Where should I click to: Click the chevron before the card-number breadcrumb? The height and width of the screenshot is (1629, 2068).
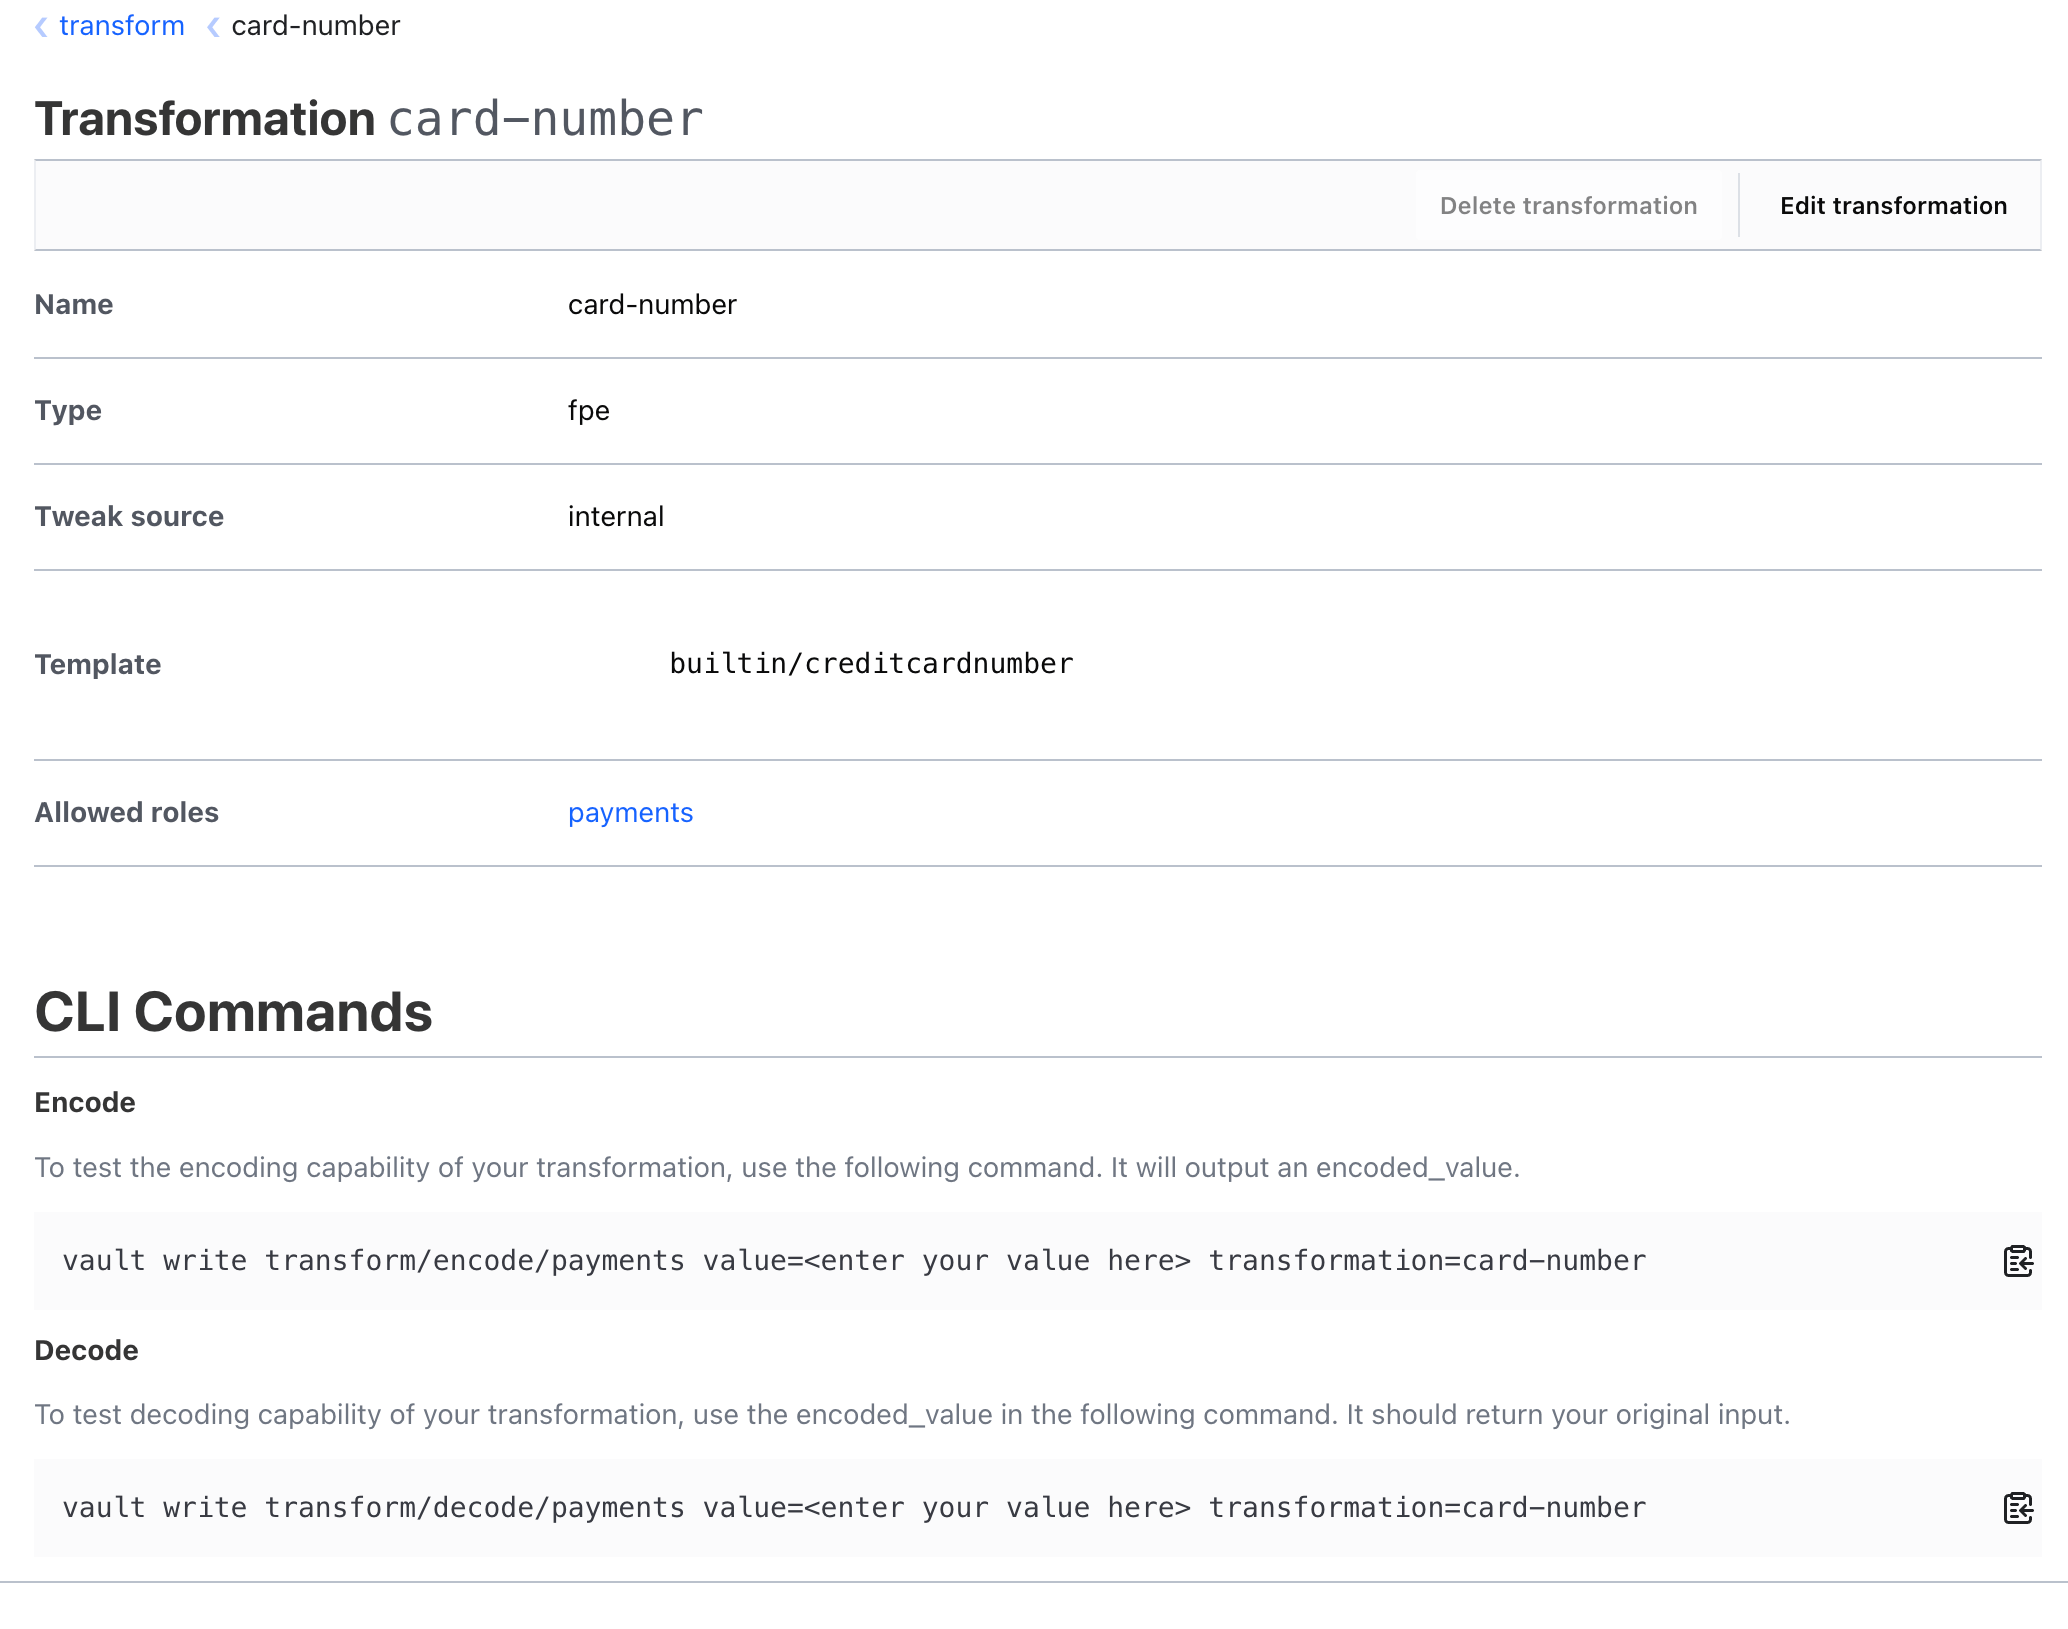(x=213, y=27)
